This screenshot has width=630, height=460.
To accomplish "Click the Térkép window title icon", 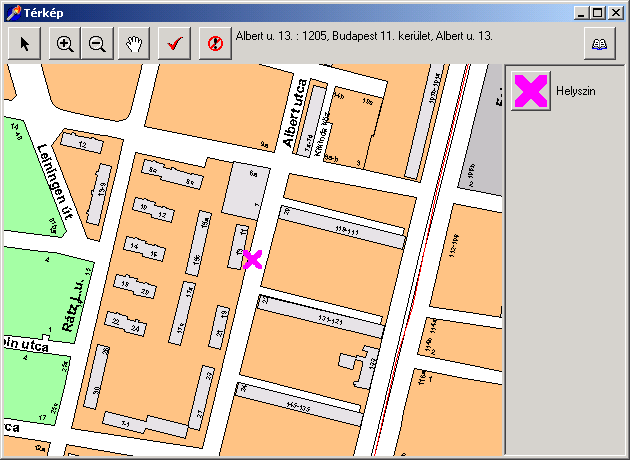I will (10, 12).
